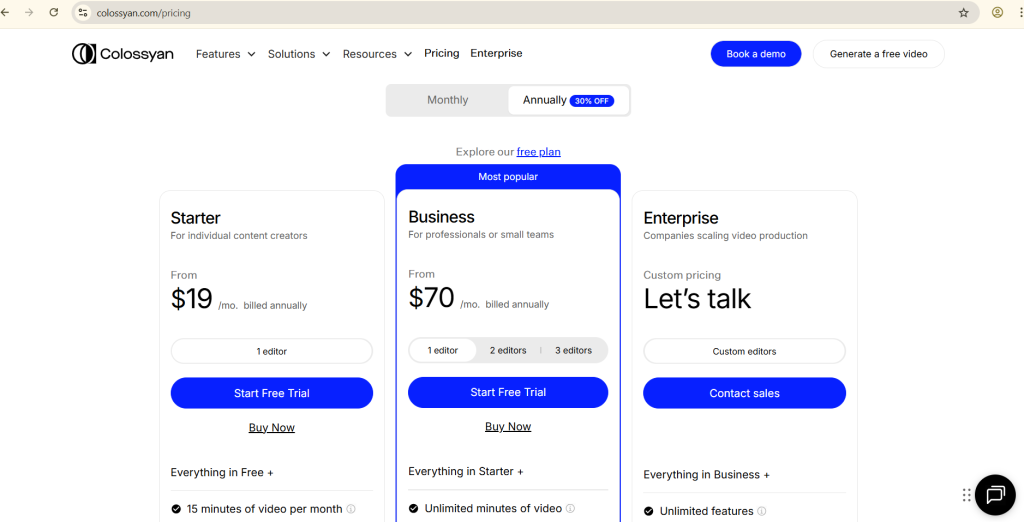1024x522 pixels.
Task: Click the Colossyan logo icon
Action: [x=84, y=54]
